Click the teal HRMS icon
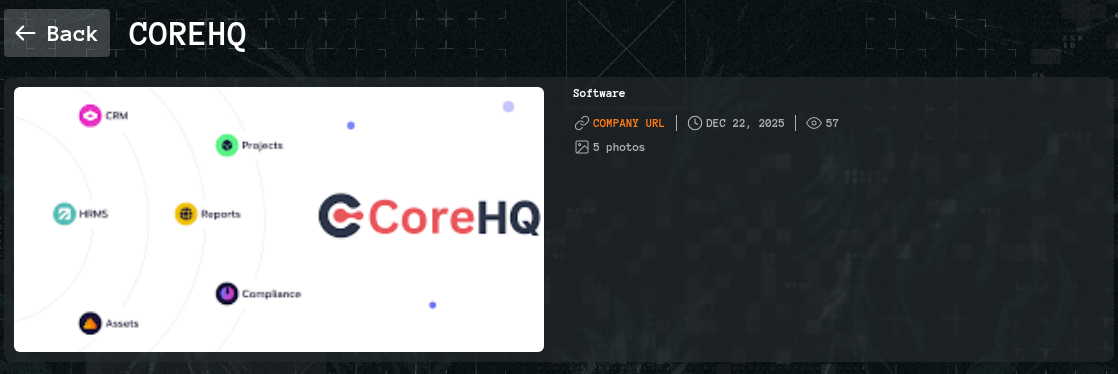 [x=64, y=214]
